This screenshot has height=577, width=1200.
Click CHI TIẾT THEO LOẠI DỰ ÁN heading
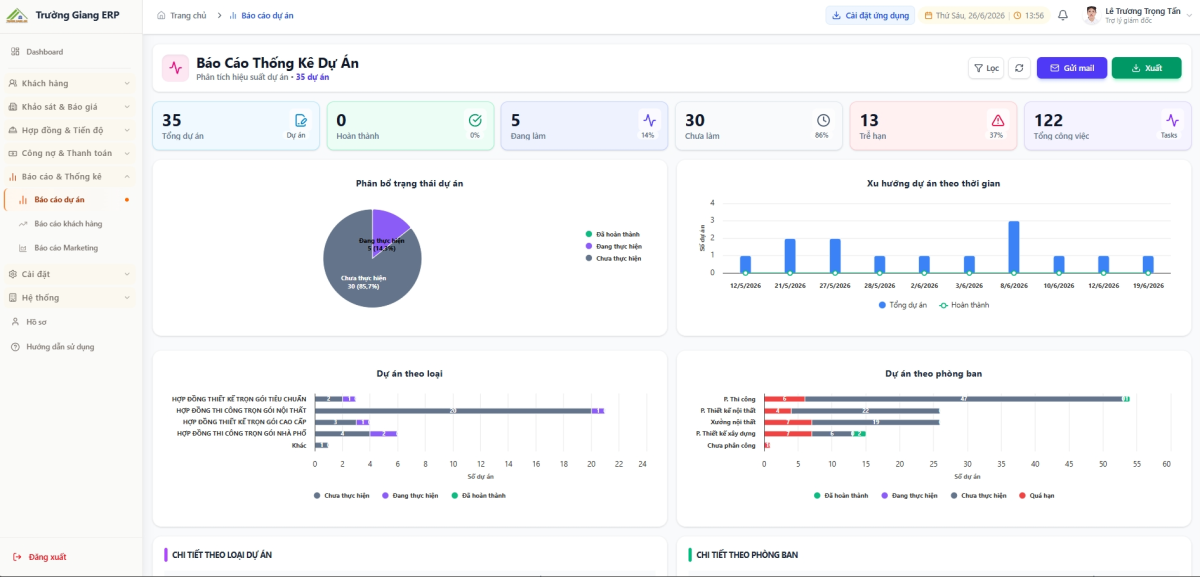tap(222, 555)
